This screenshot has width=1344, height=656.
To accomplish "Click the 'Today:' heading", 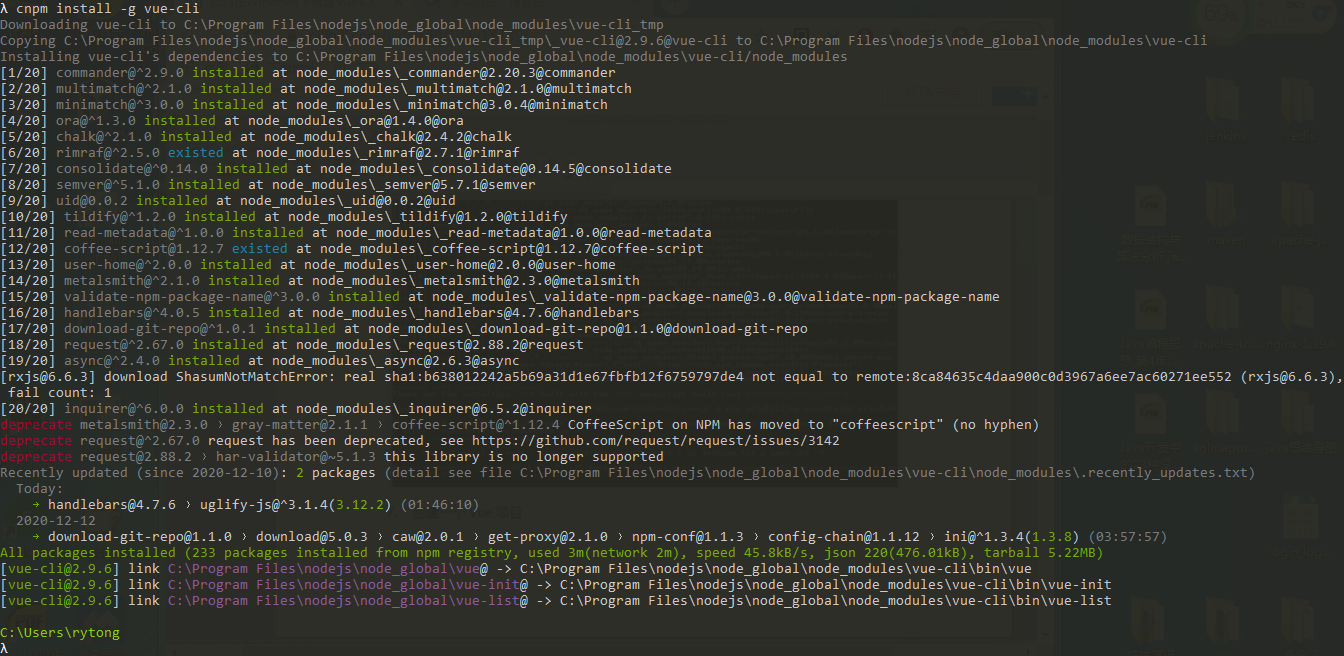I will (40, 488).
